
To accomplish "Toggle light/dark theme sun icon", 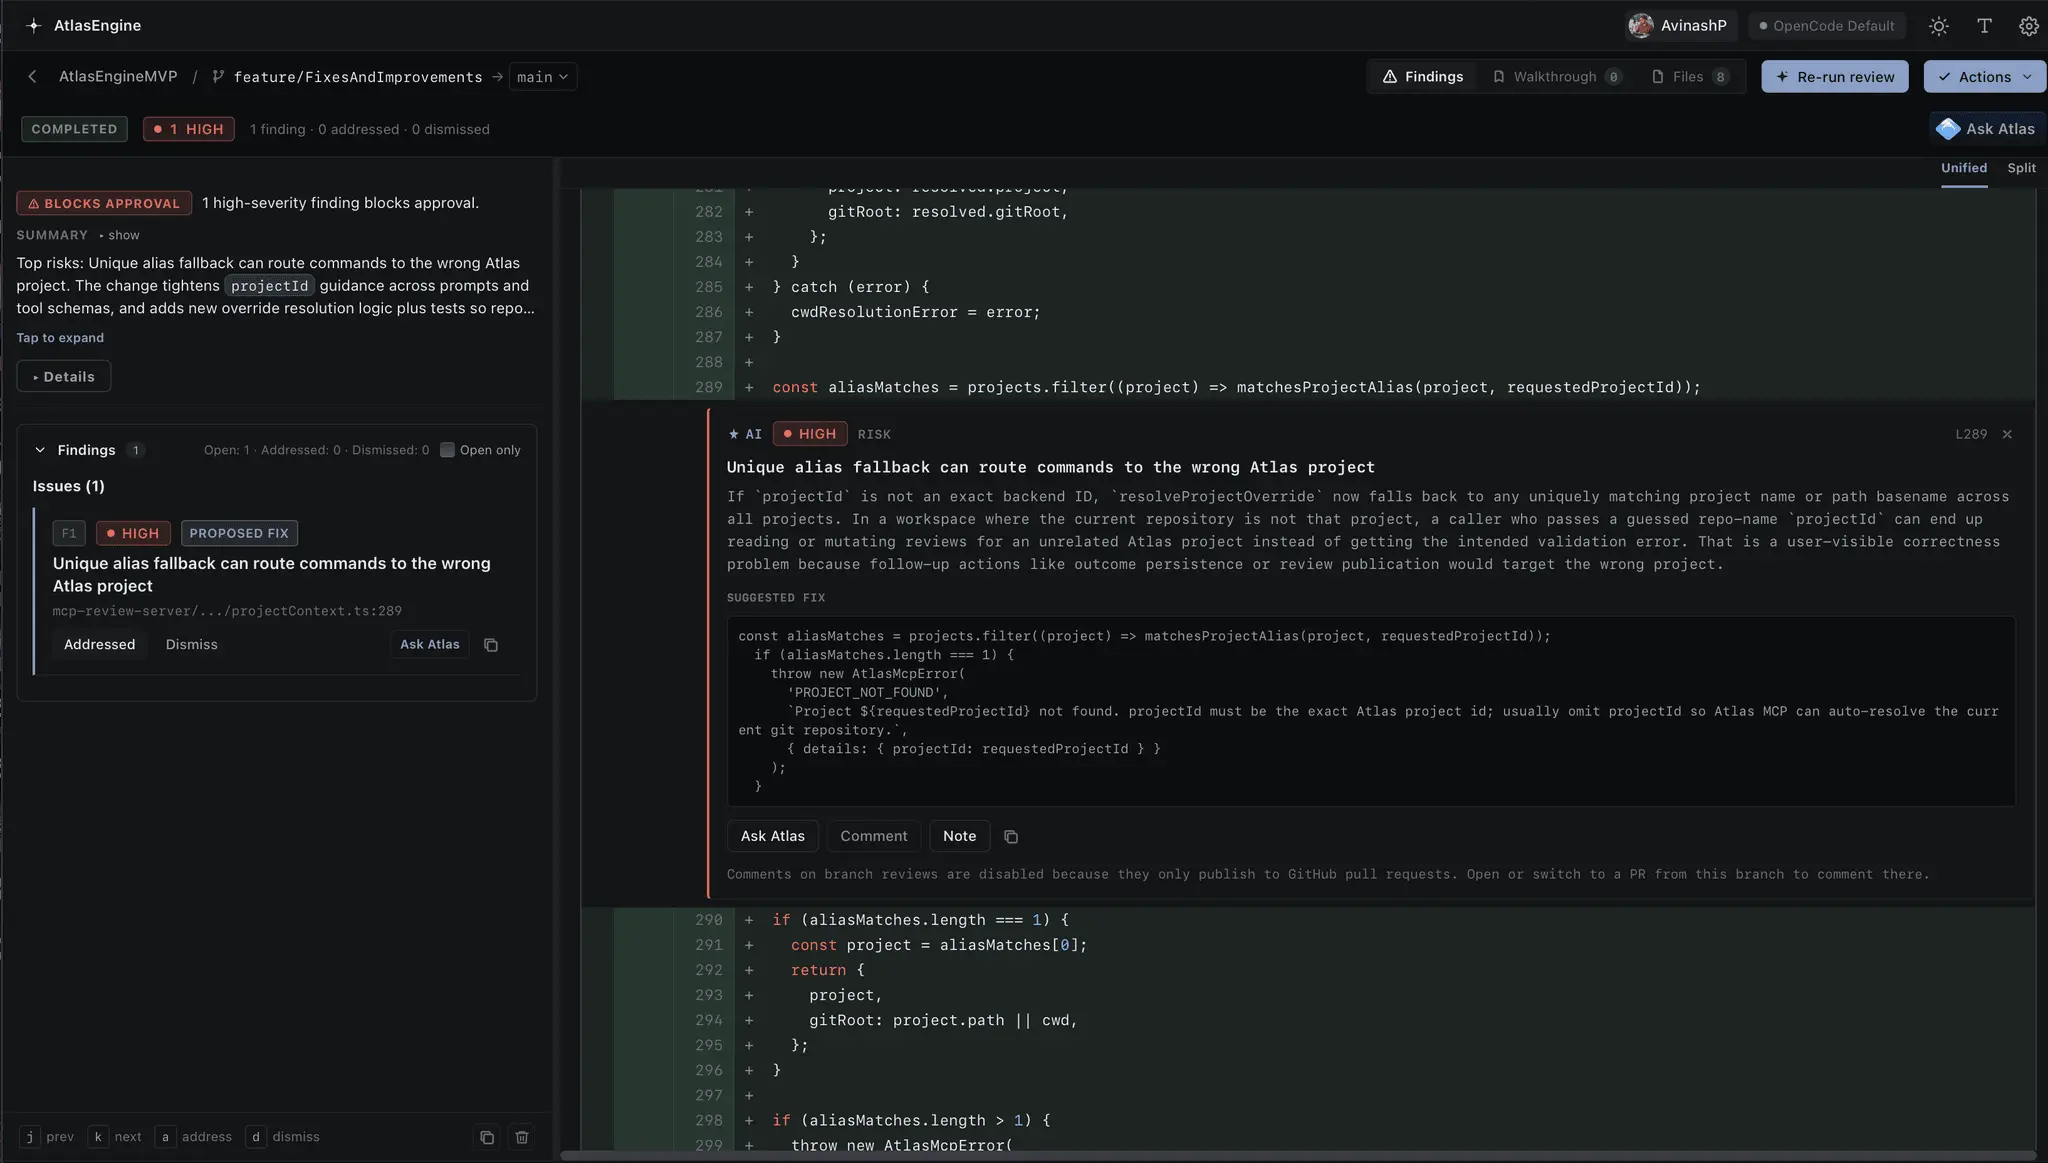I will click(1938, 26).
